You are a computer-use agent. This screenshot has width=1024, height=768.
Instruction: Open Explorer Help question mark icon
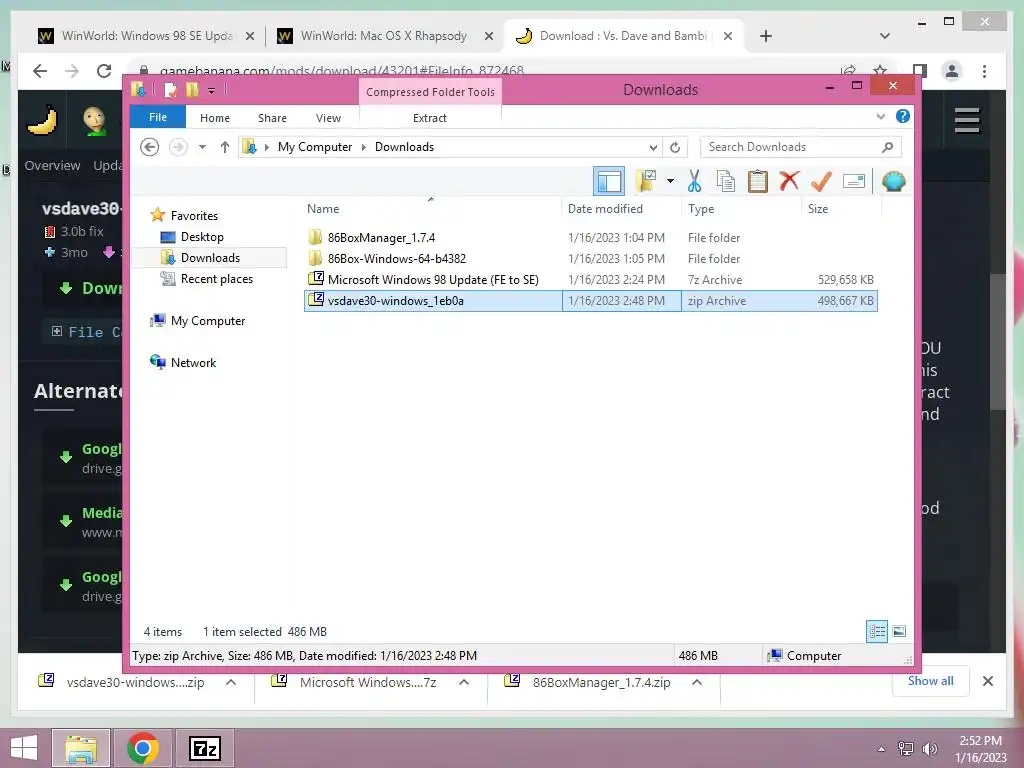(x=903, y=116)
